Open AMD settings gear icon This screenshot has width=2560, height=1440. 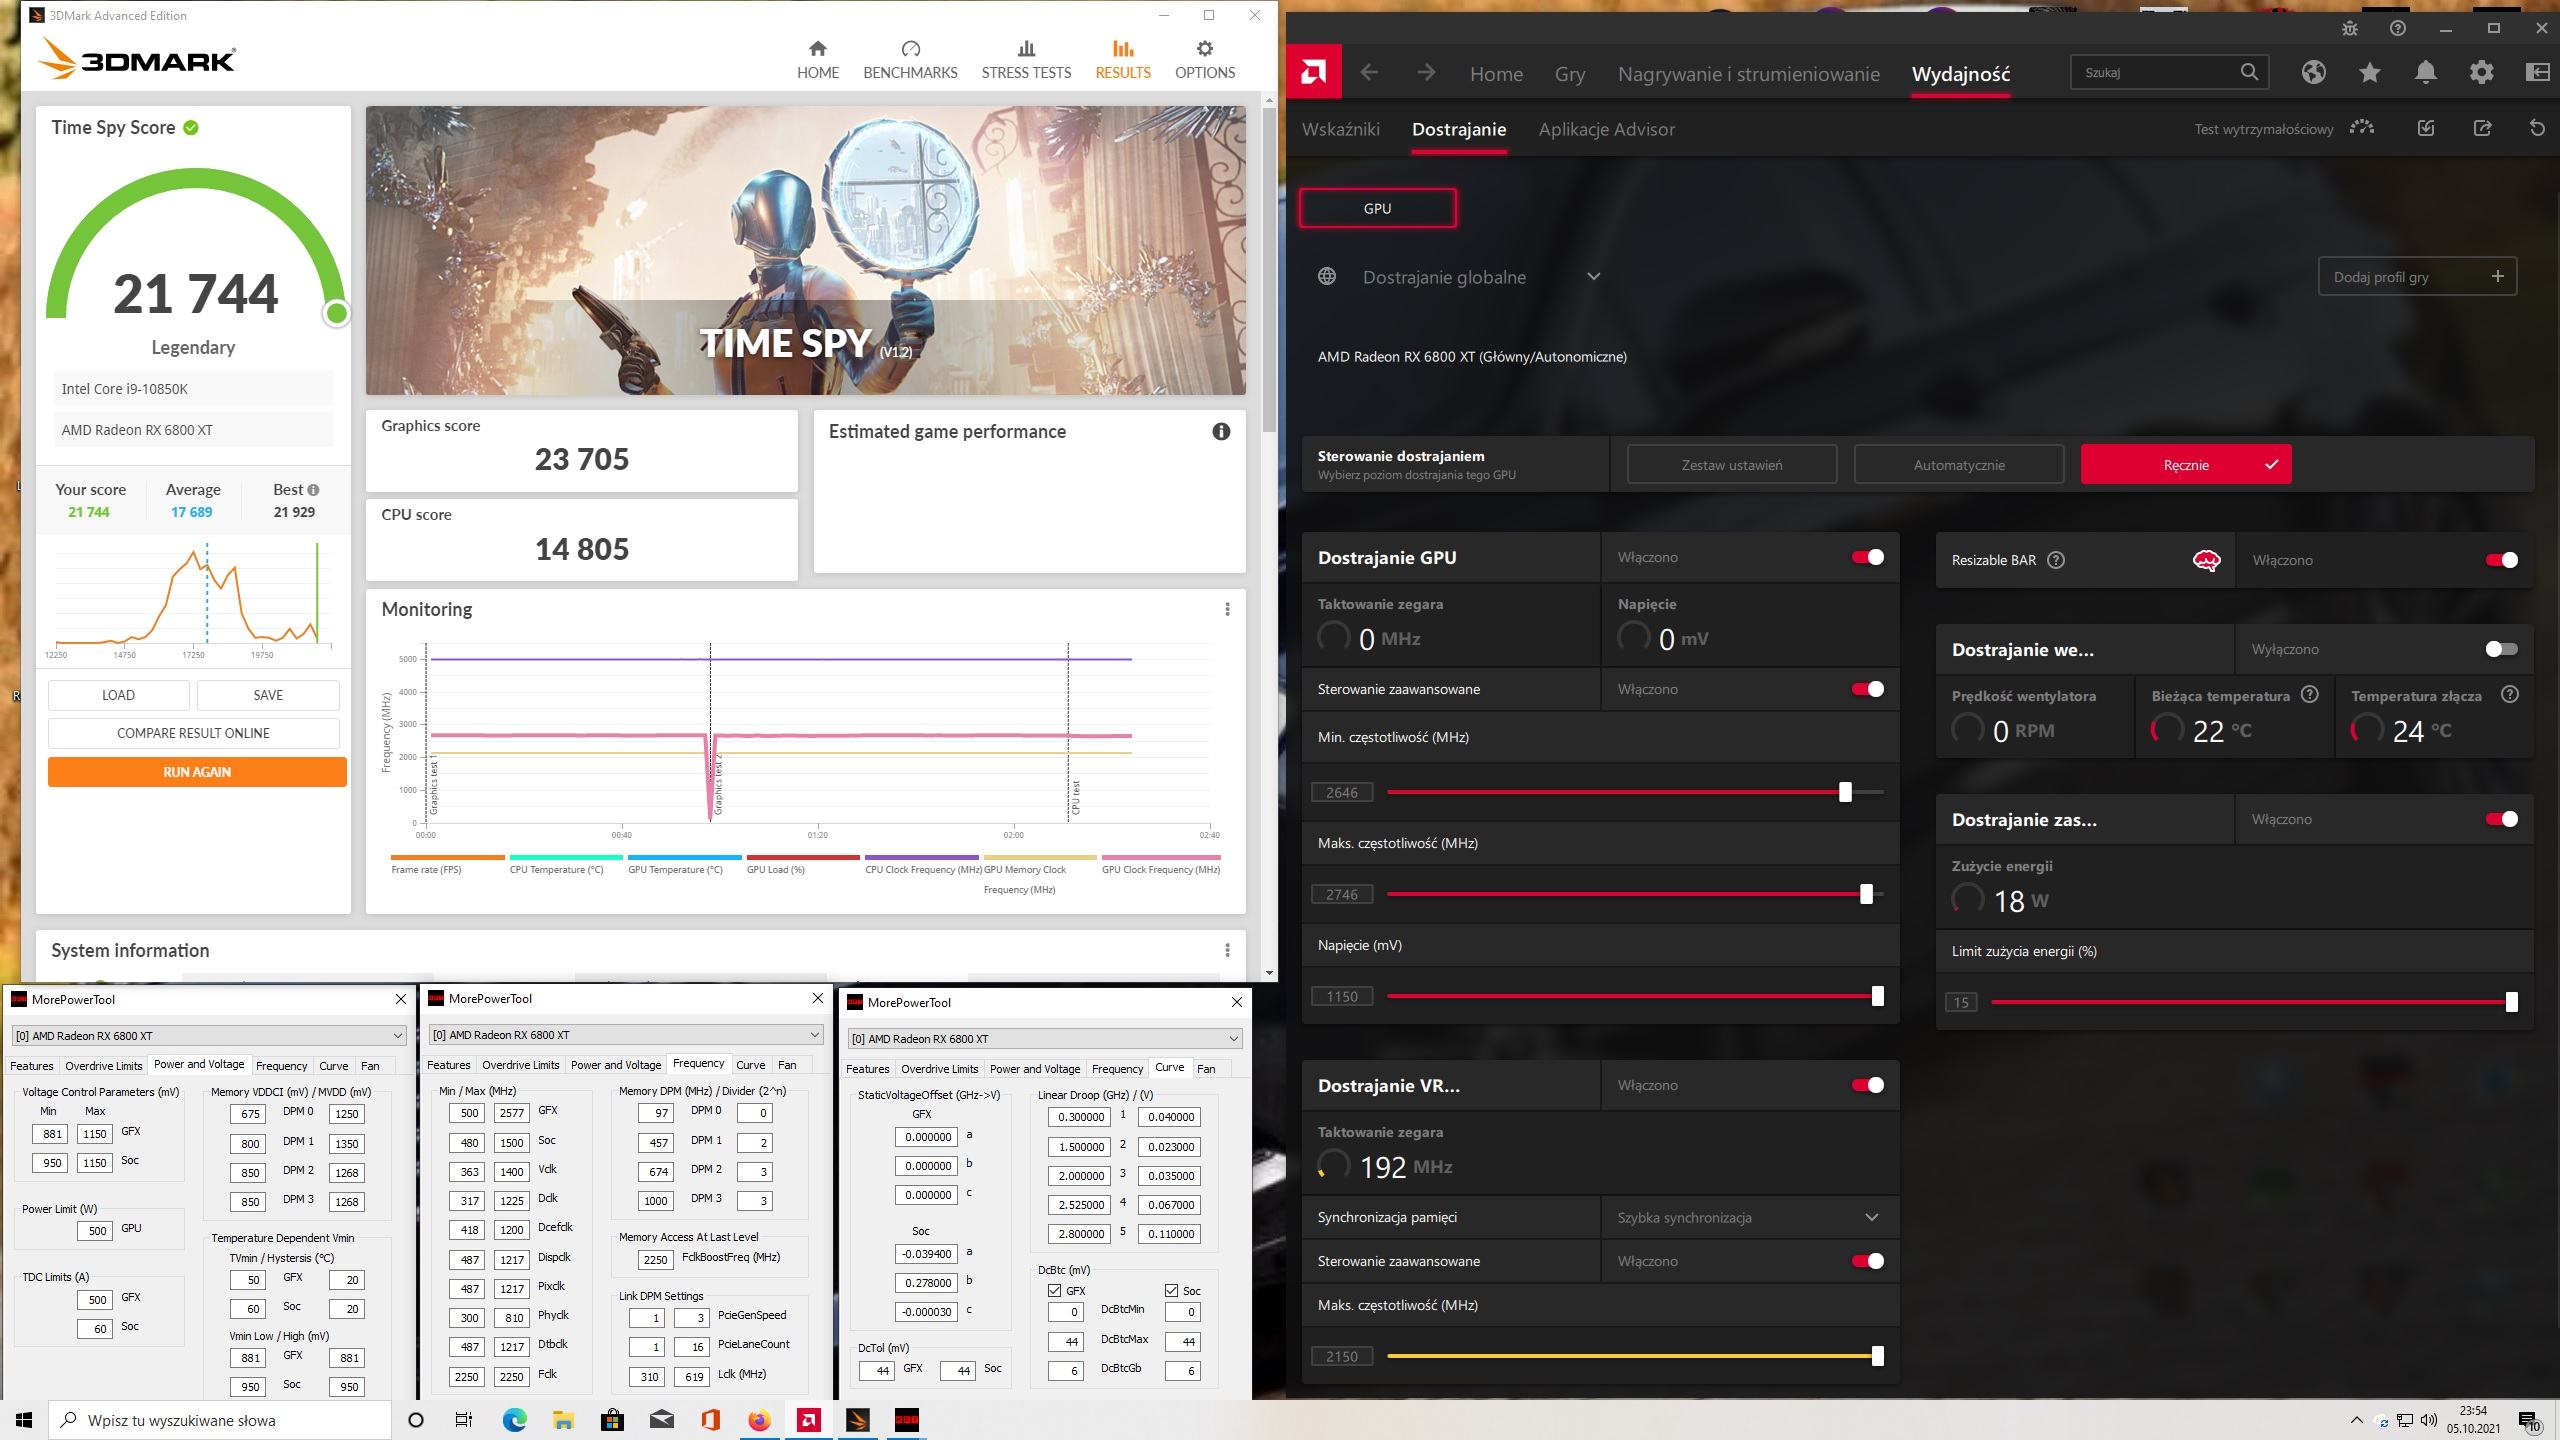coord(2481,72)
